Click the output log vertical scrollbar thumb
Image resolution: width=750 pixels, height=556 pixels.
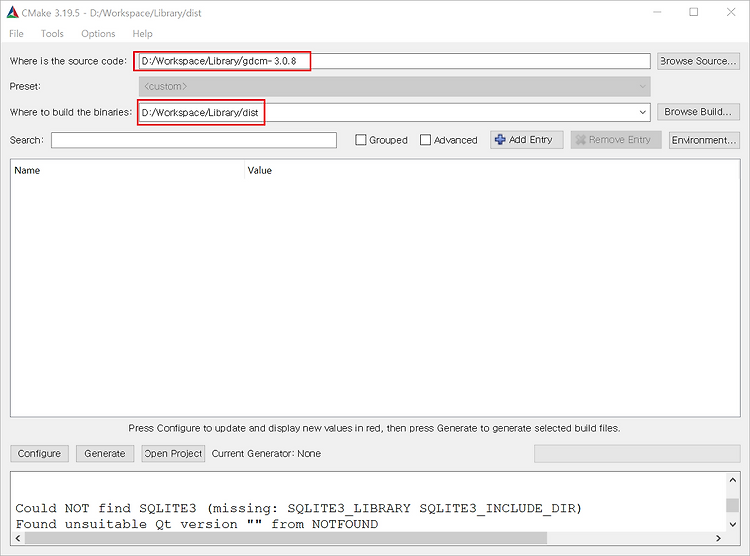[x=732, y=505]
